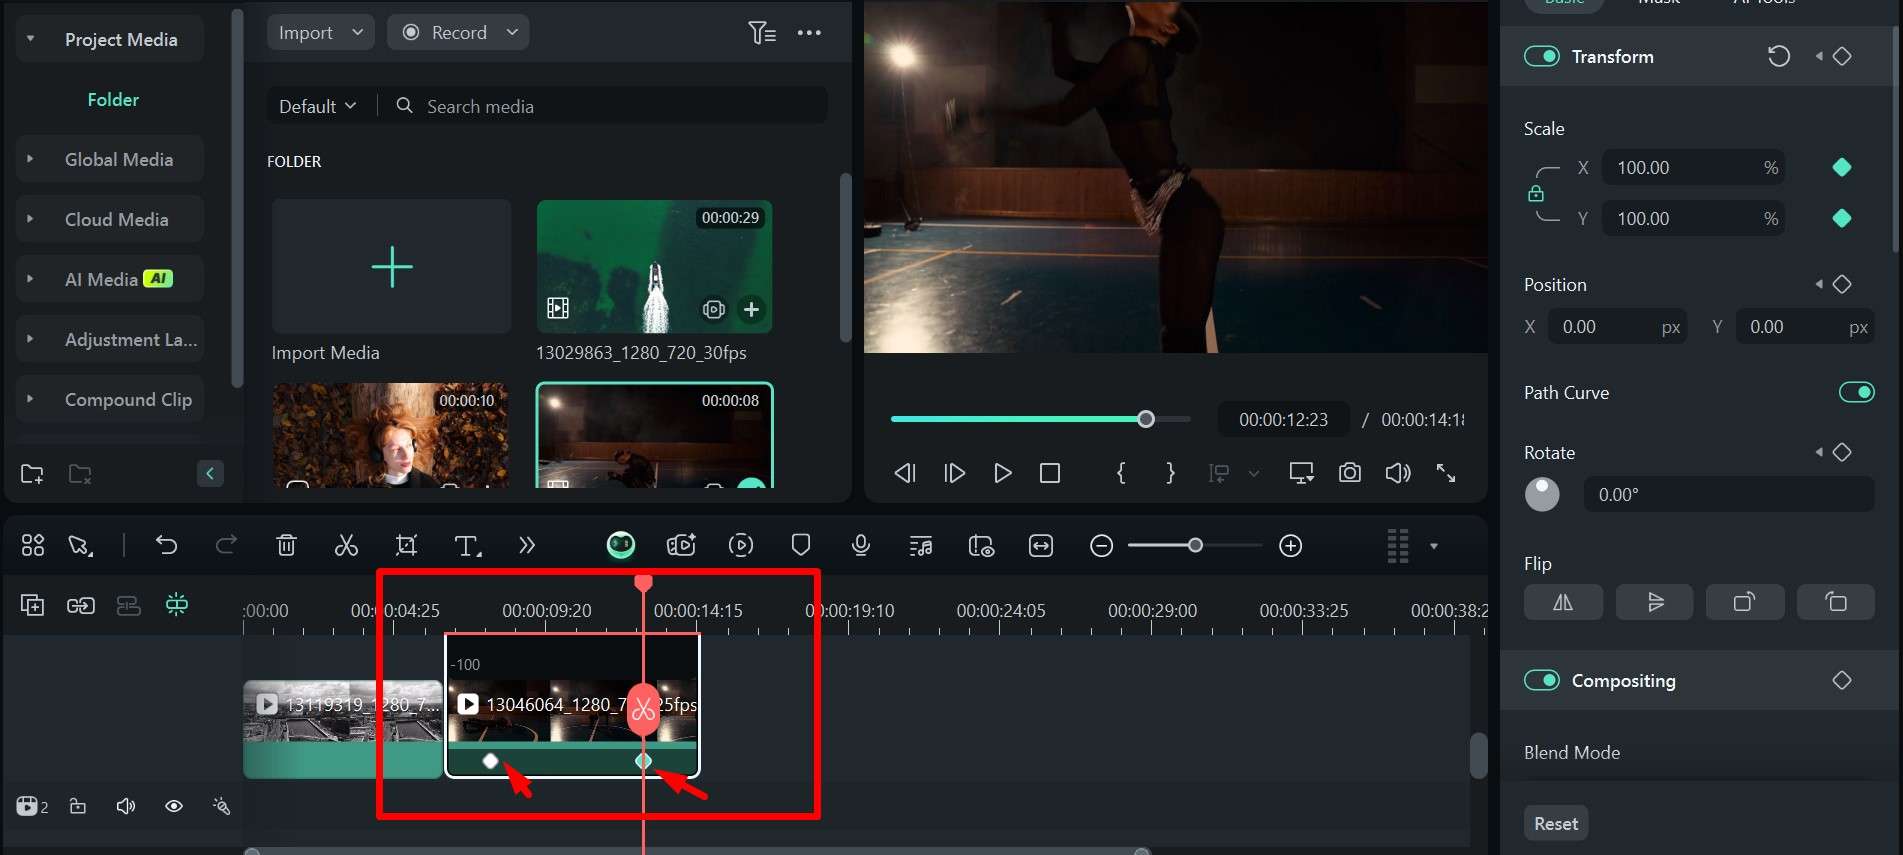The height and width of the screenshot is (855, 1903).
Task: Toggle the auto link chain icon
Action: point(81,605)
